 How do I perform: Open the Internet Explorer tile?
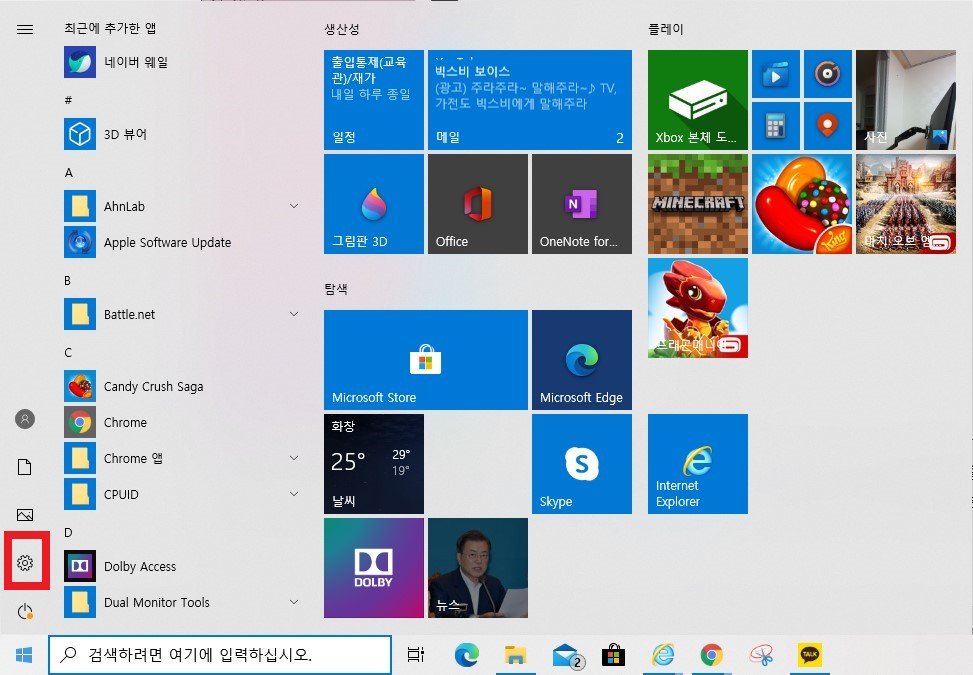697,464
